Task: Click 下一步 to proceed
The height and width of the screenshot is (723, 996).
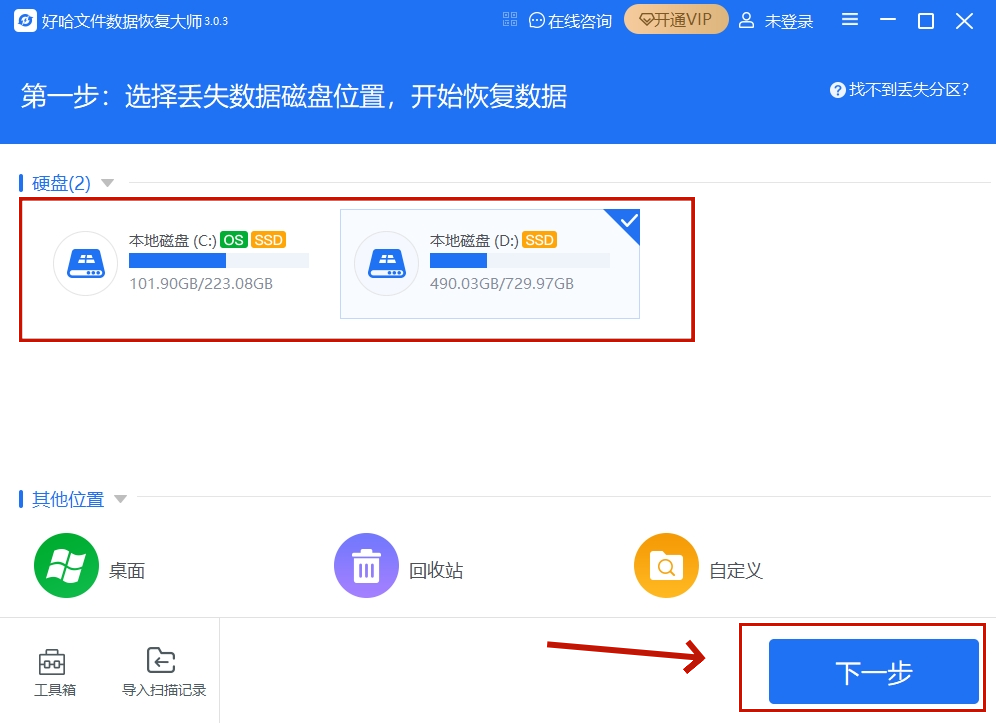Action: (873, 671)
